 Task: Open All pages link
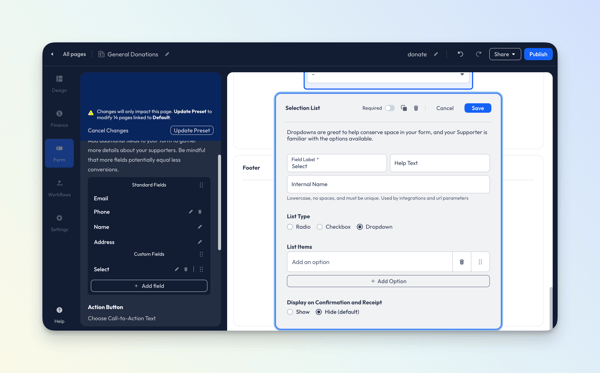(x=74, y=54)
